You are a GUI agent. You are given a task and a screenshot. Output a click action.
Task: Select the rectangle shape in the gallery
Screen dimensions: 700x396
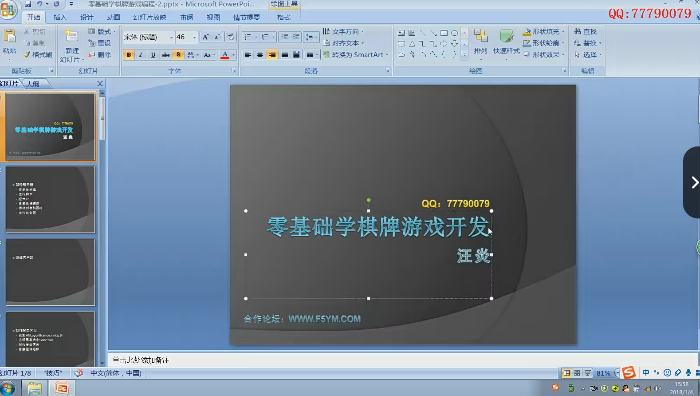444,33
